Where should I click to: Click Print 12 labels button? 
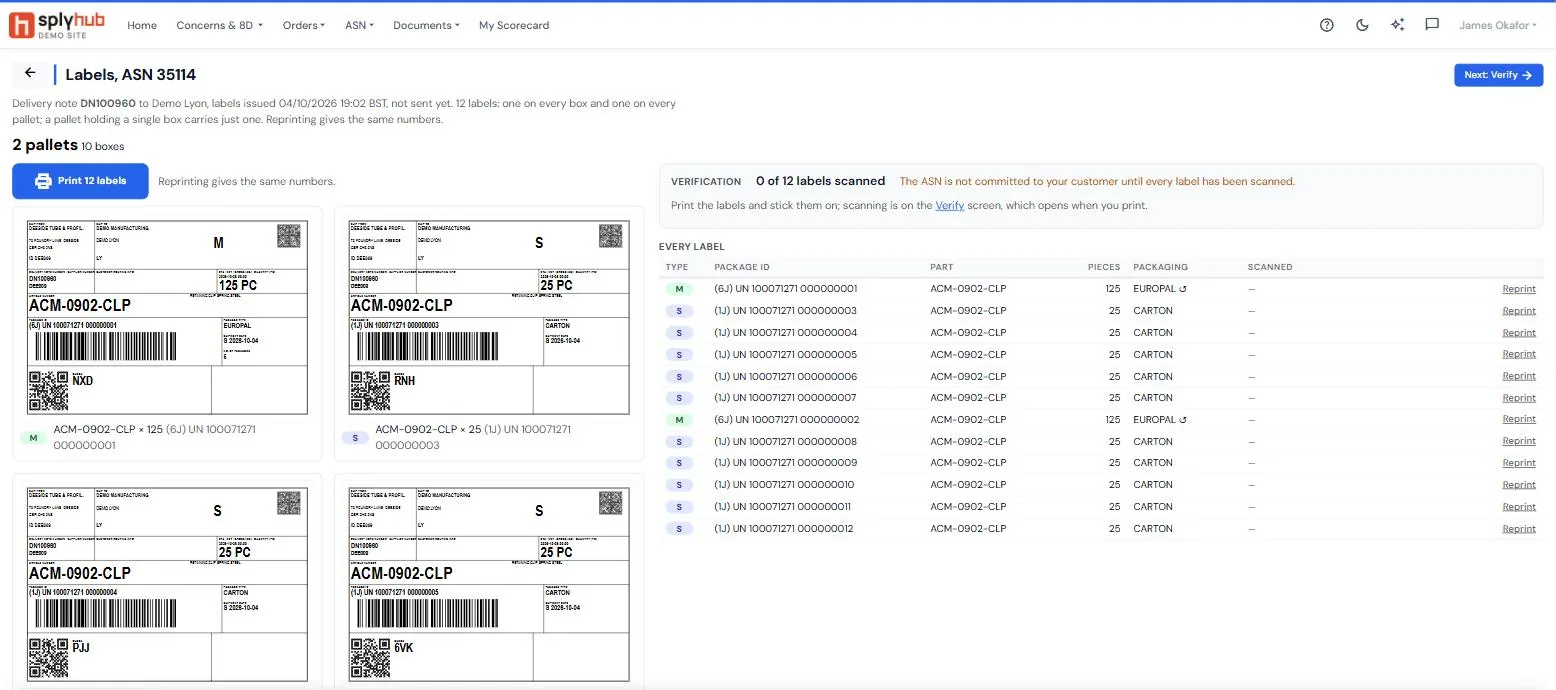(80, 181)
